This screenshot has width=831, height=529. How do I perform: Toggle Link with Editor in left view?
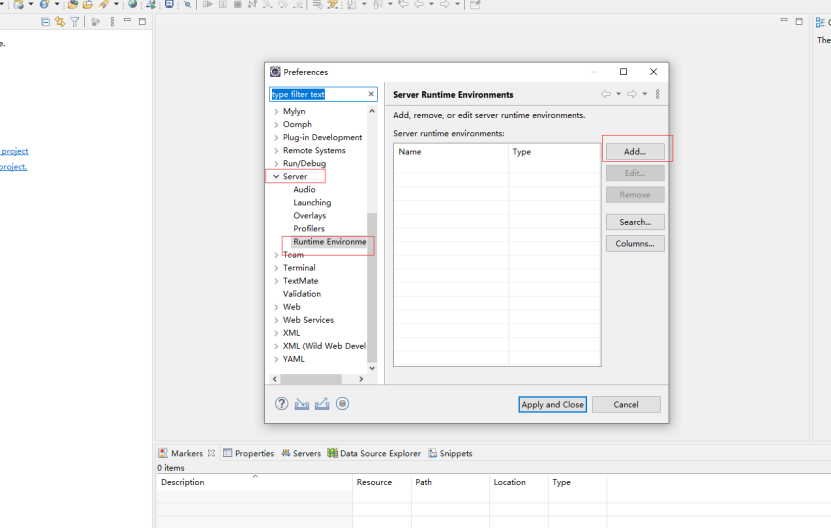60,22
